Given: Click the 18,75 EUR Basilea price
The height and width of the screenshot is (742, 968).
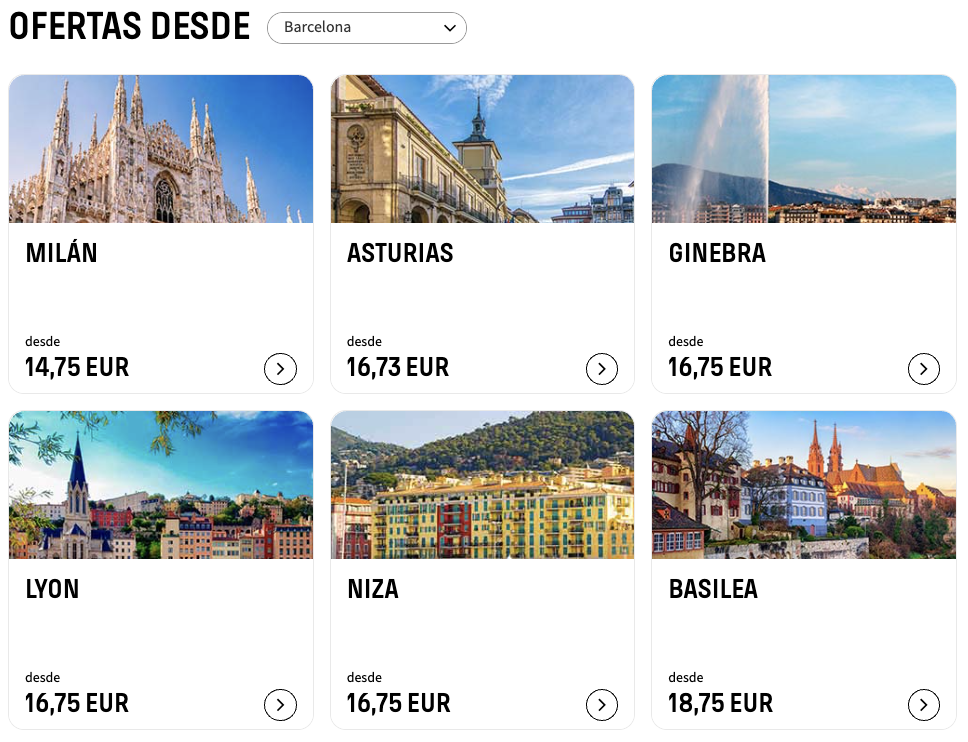Looking at the screenshot, I should click(720, 703).
